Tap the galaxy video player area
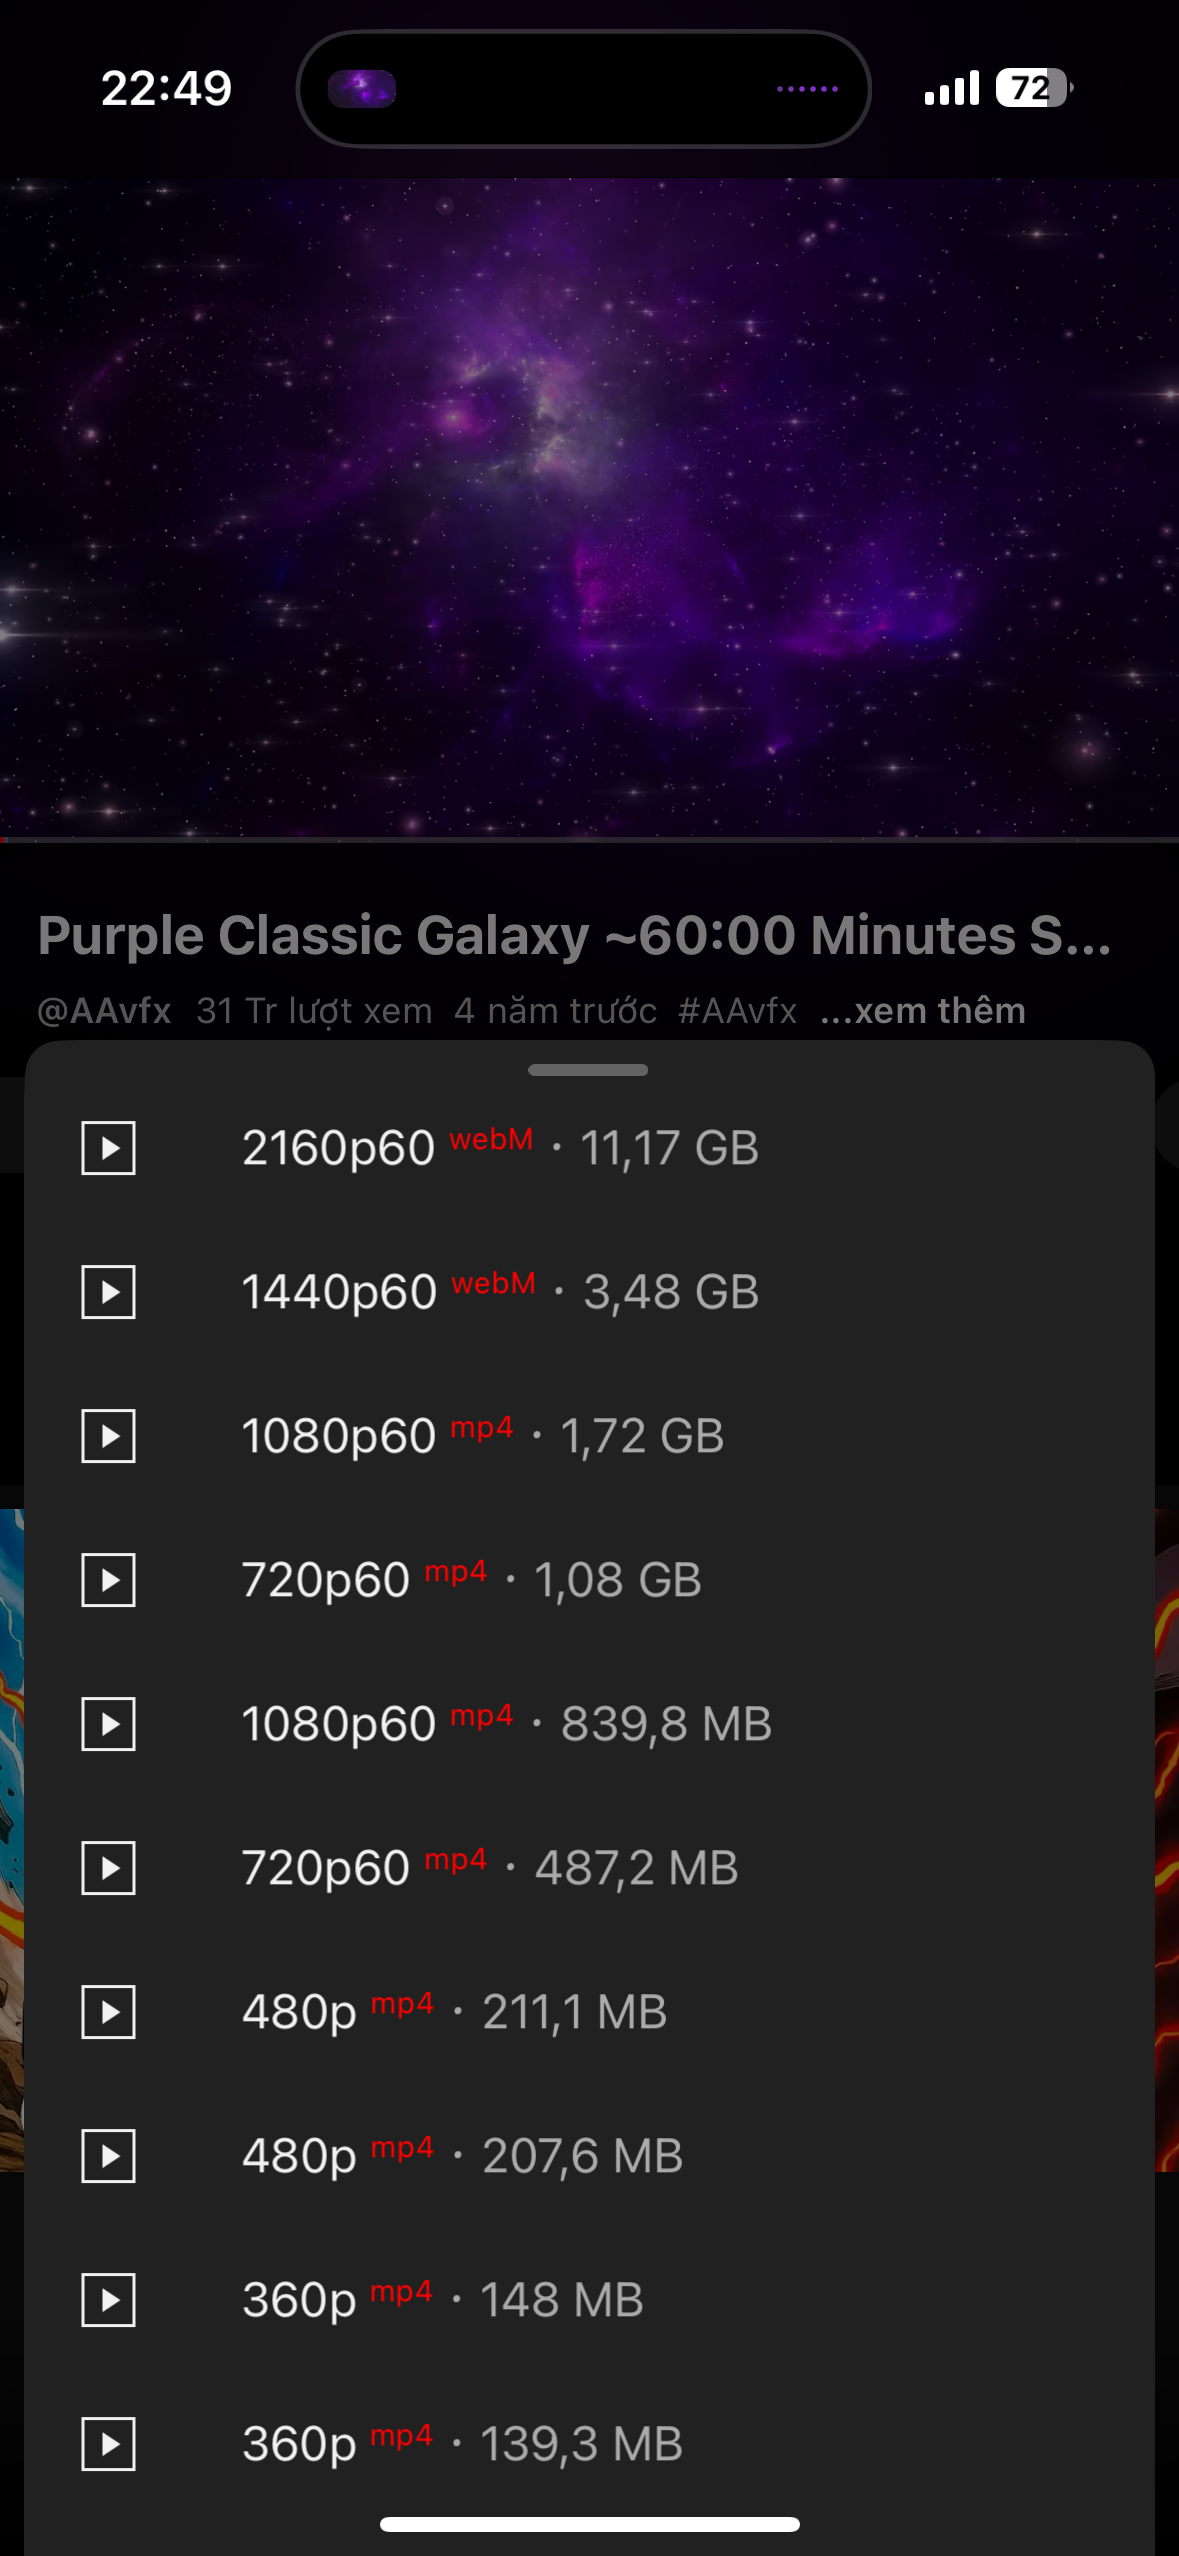 pyautogui.click(x=589, y=500)
